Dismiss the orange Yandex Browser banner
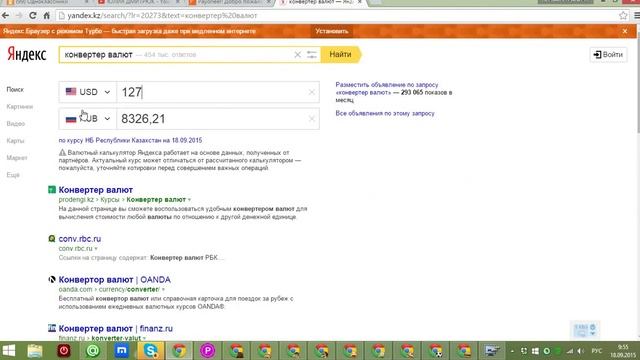The image size is (640, 360). coord(624,31)
